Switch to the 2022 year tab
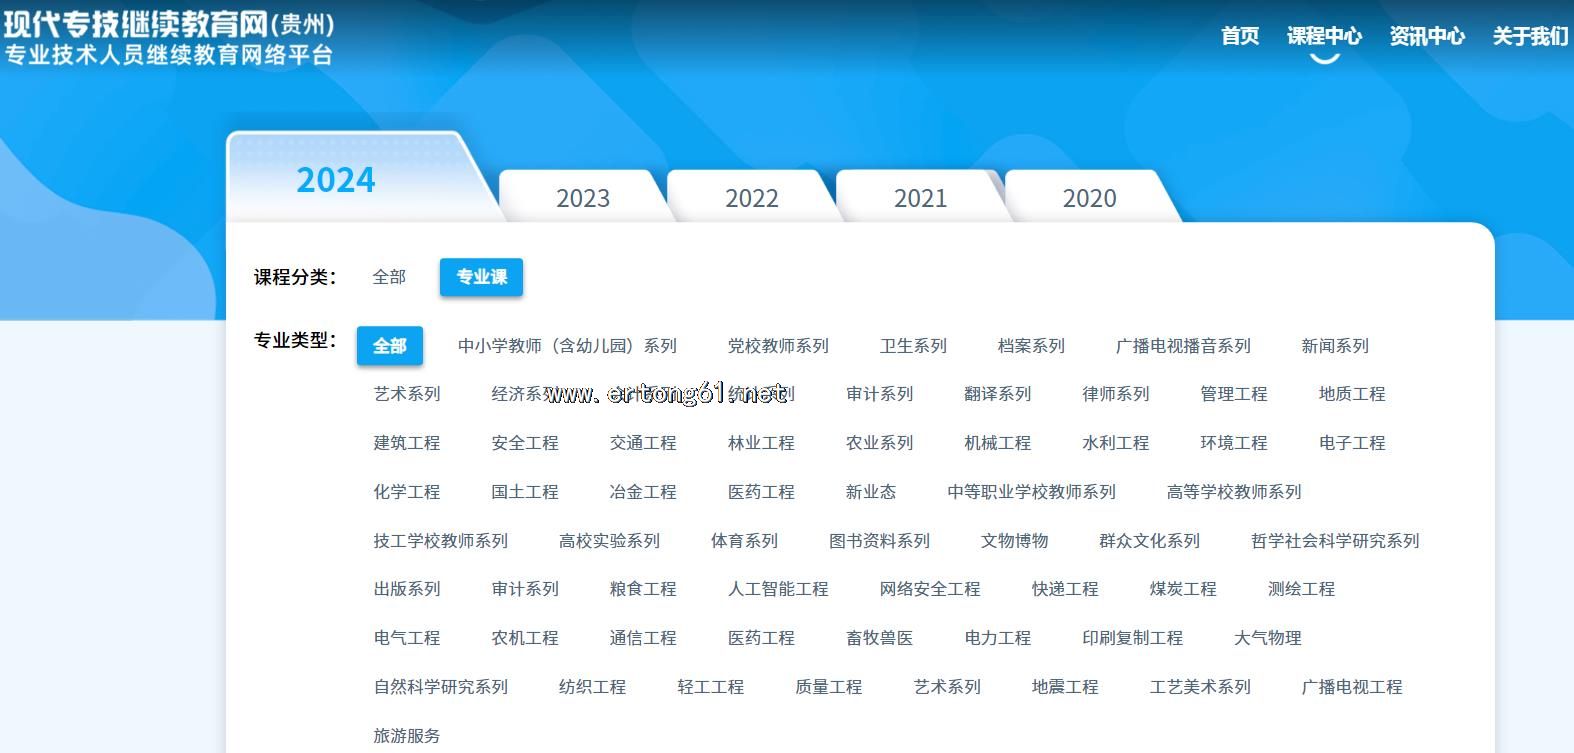Image resolution: width=1574 pixels, height=753 pixels. point(751,198)
